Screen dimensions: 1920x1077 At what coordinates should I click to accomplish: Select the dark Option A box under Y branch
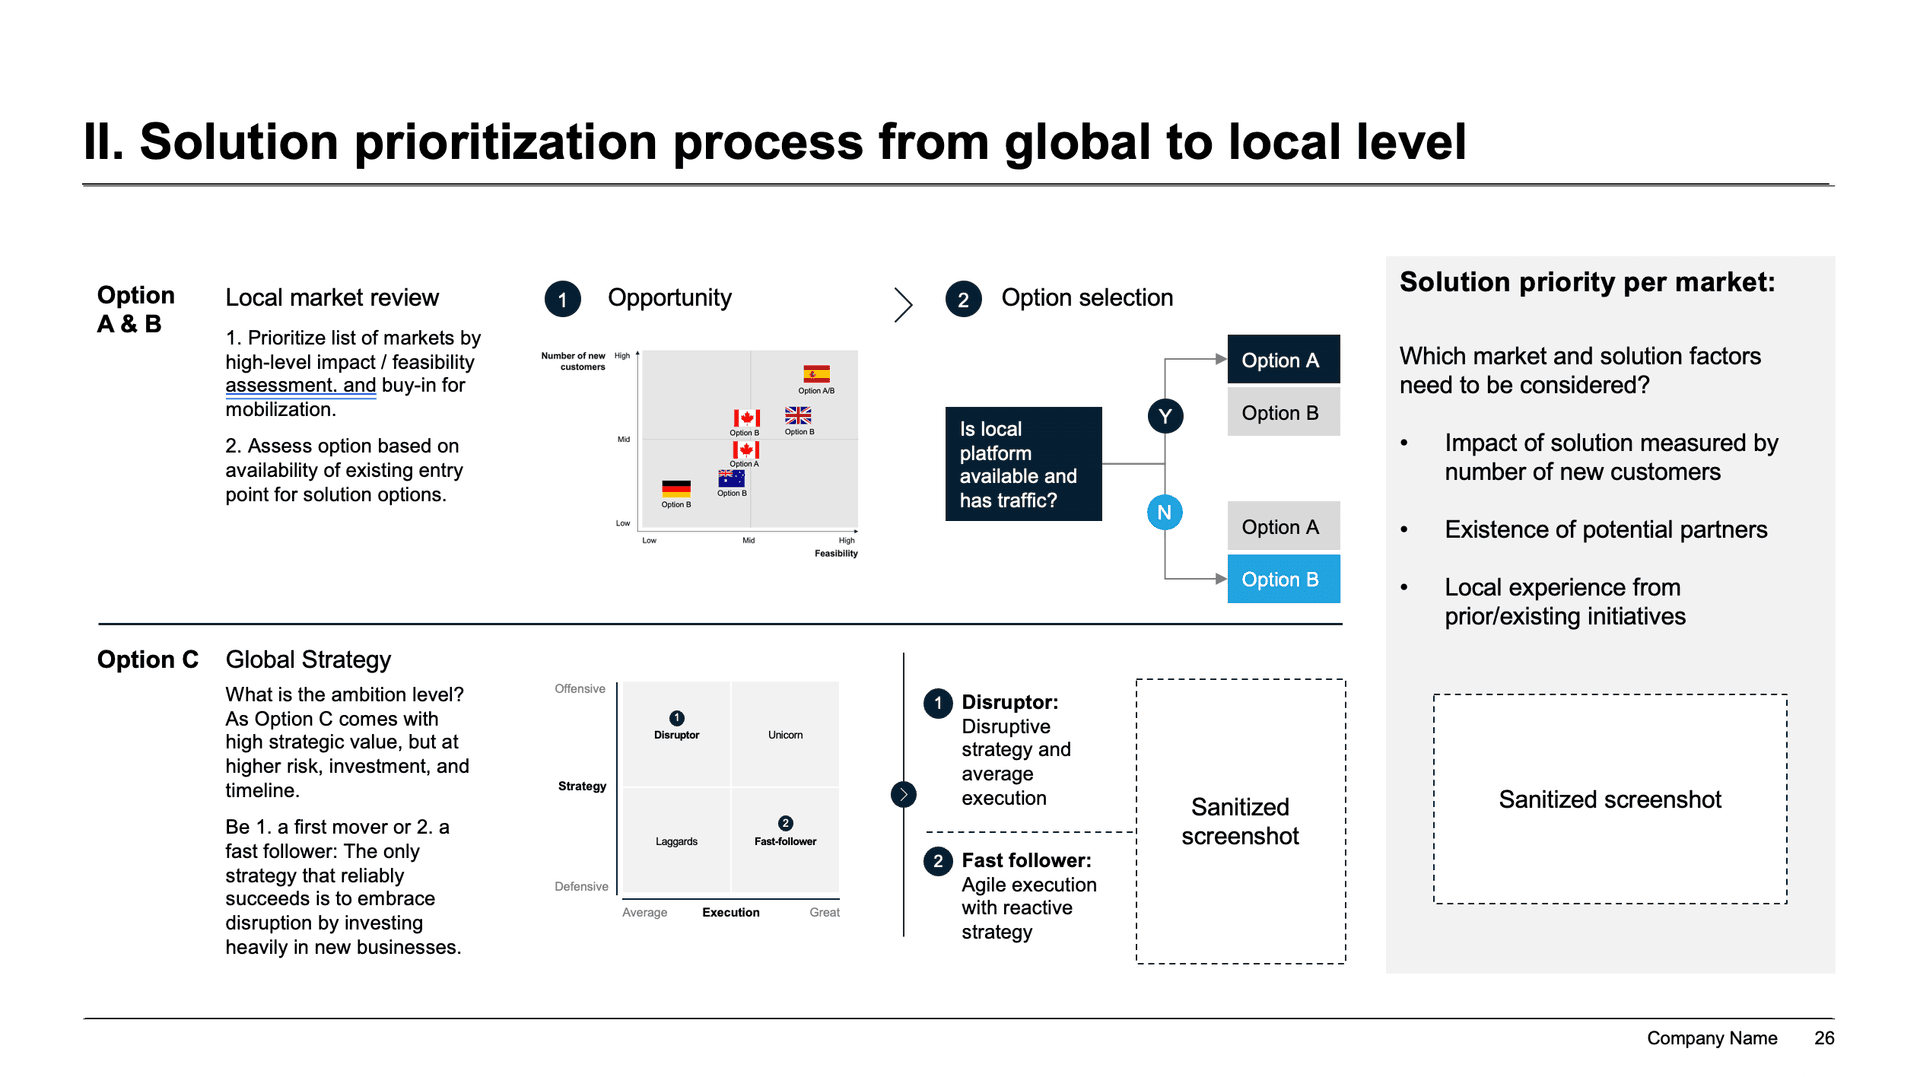point(1283,360)
